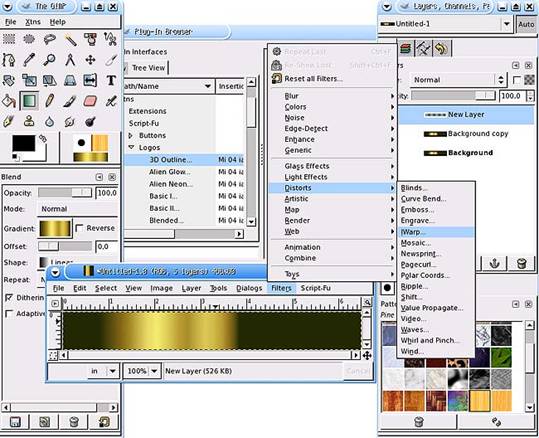Select the Airbrush tool
Image resolution: width=539 pixels, height=438 pixels.
tap(111, 101)
